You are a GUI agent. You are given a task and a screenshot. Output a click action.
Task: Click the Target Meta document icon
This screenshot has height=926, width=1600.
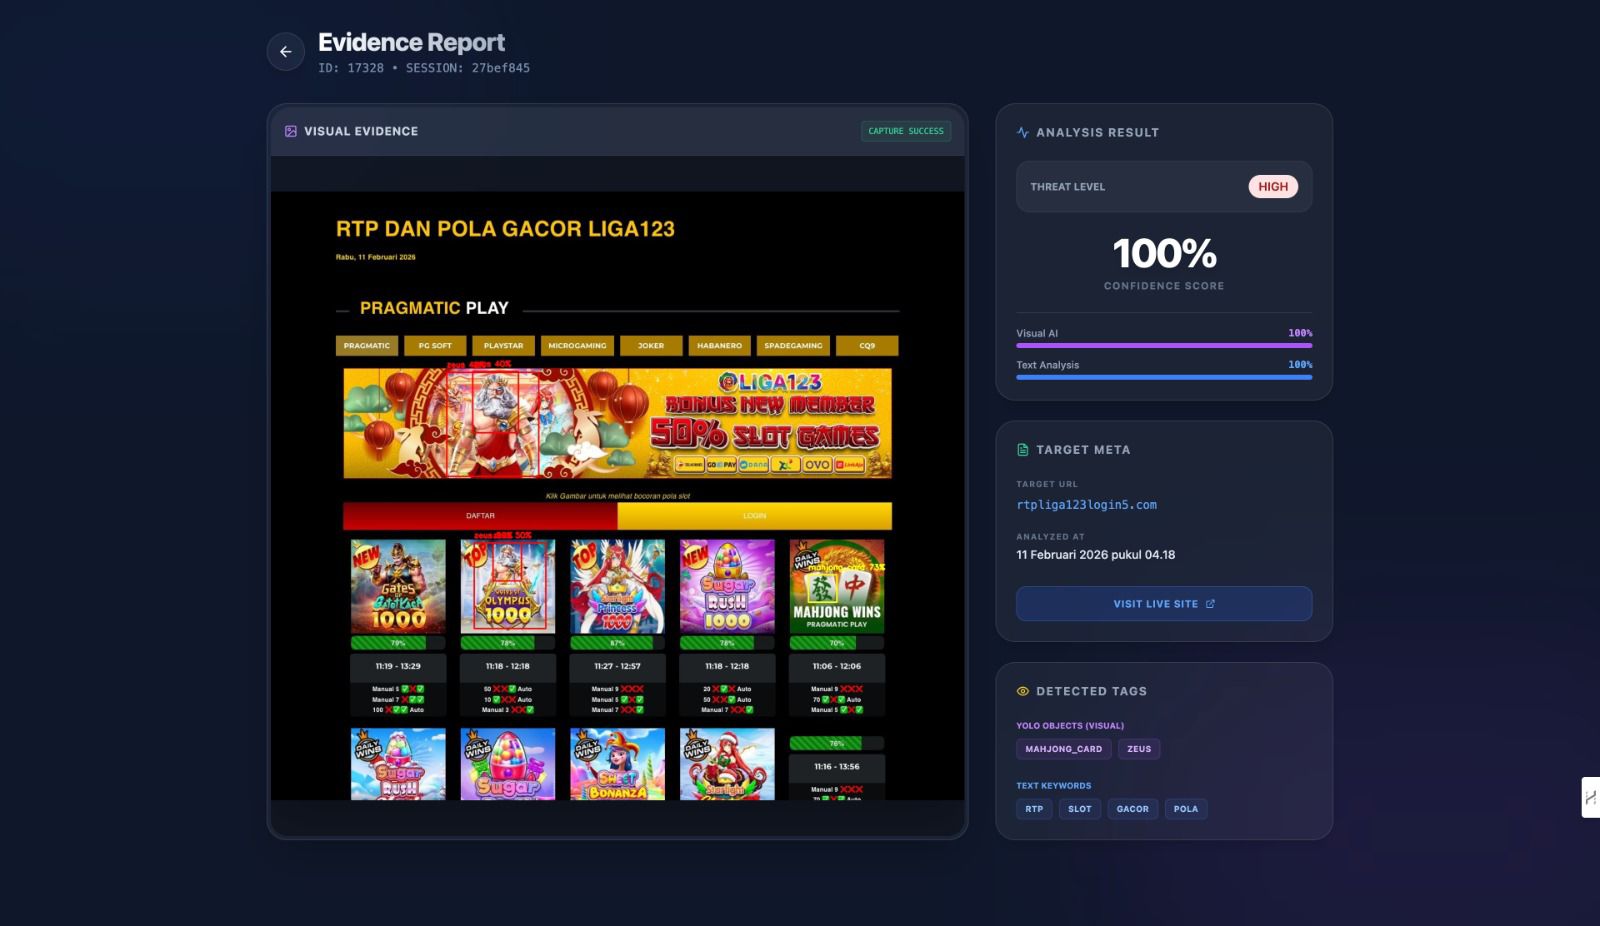tap(1022, 450)
